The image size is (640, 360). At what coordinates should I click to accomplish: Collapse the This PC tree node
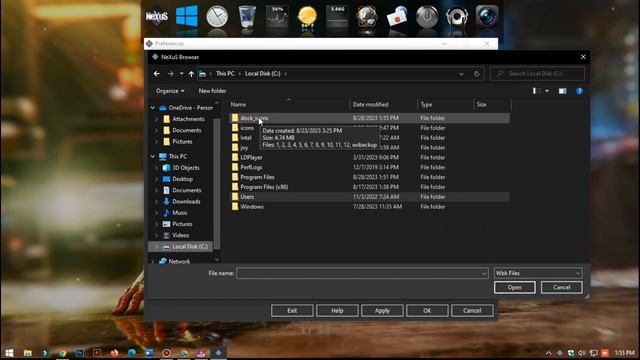coord(153,156)
